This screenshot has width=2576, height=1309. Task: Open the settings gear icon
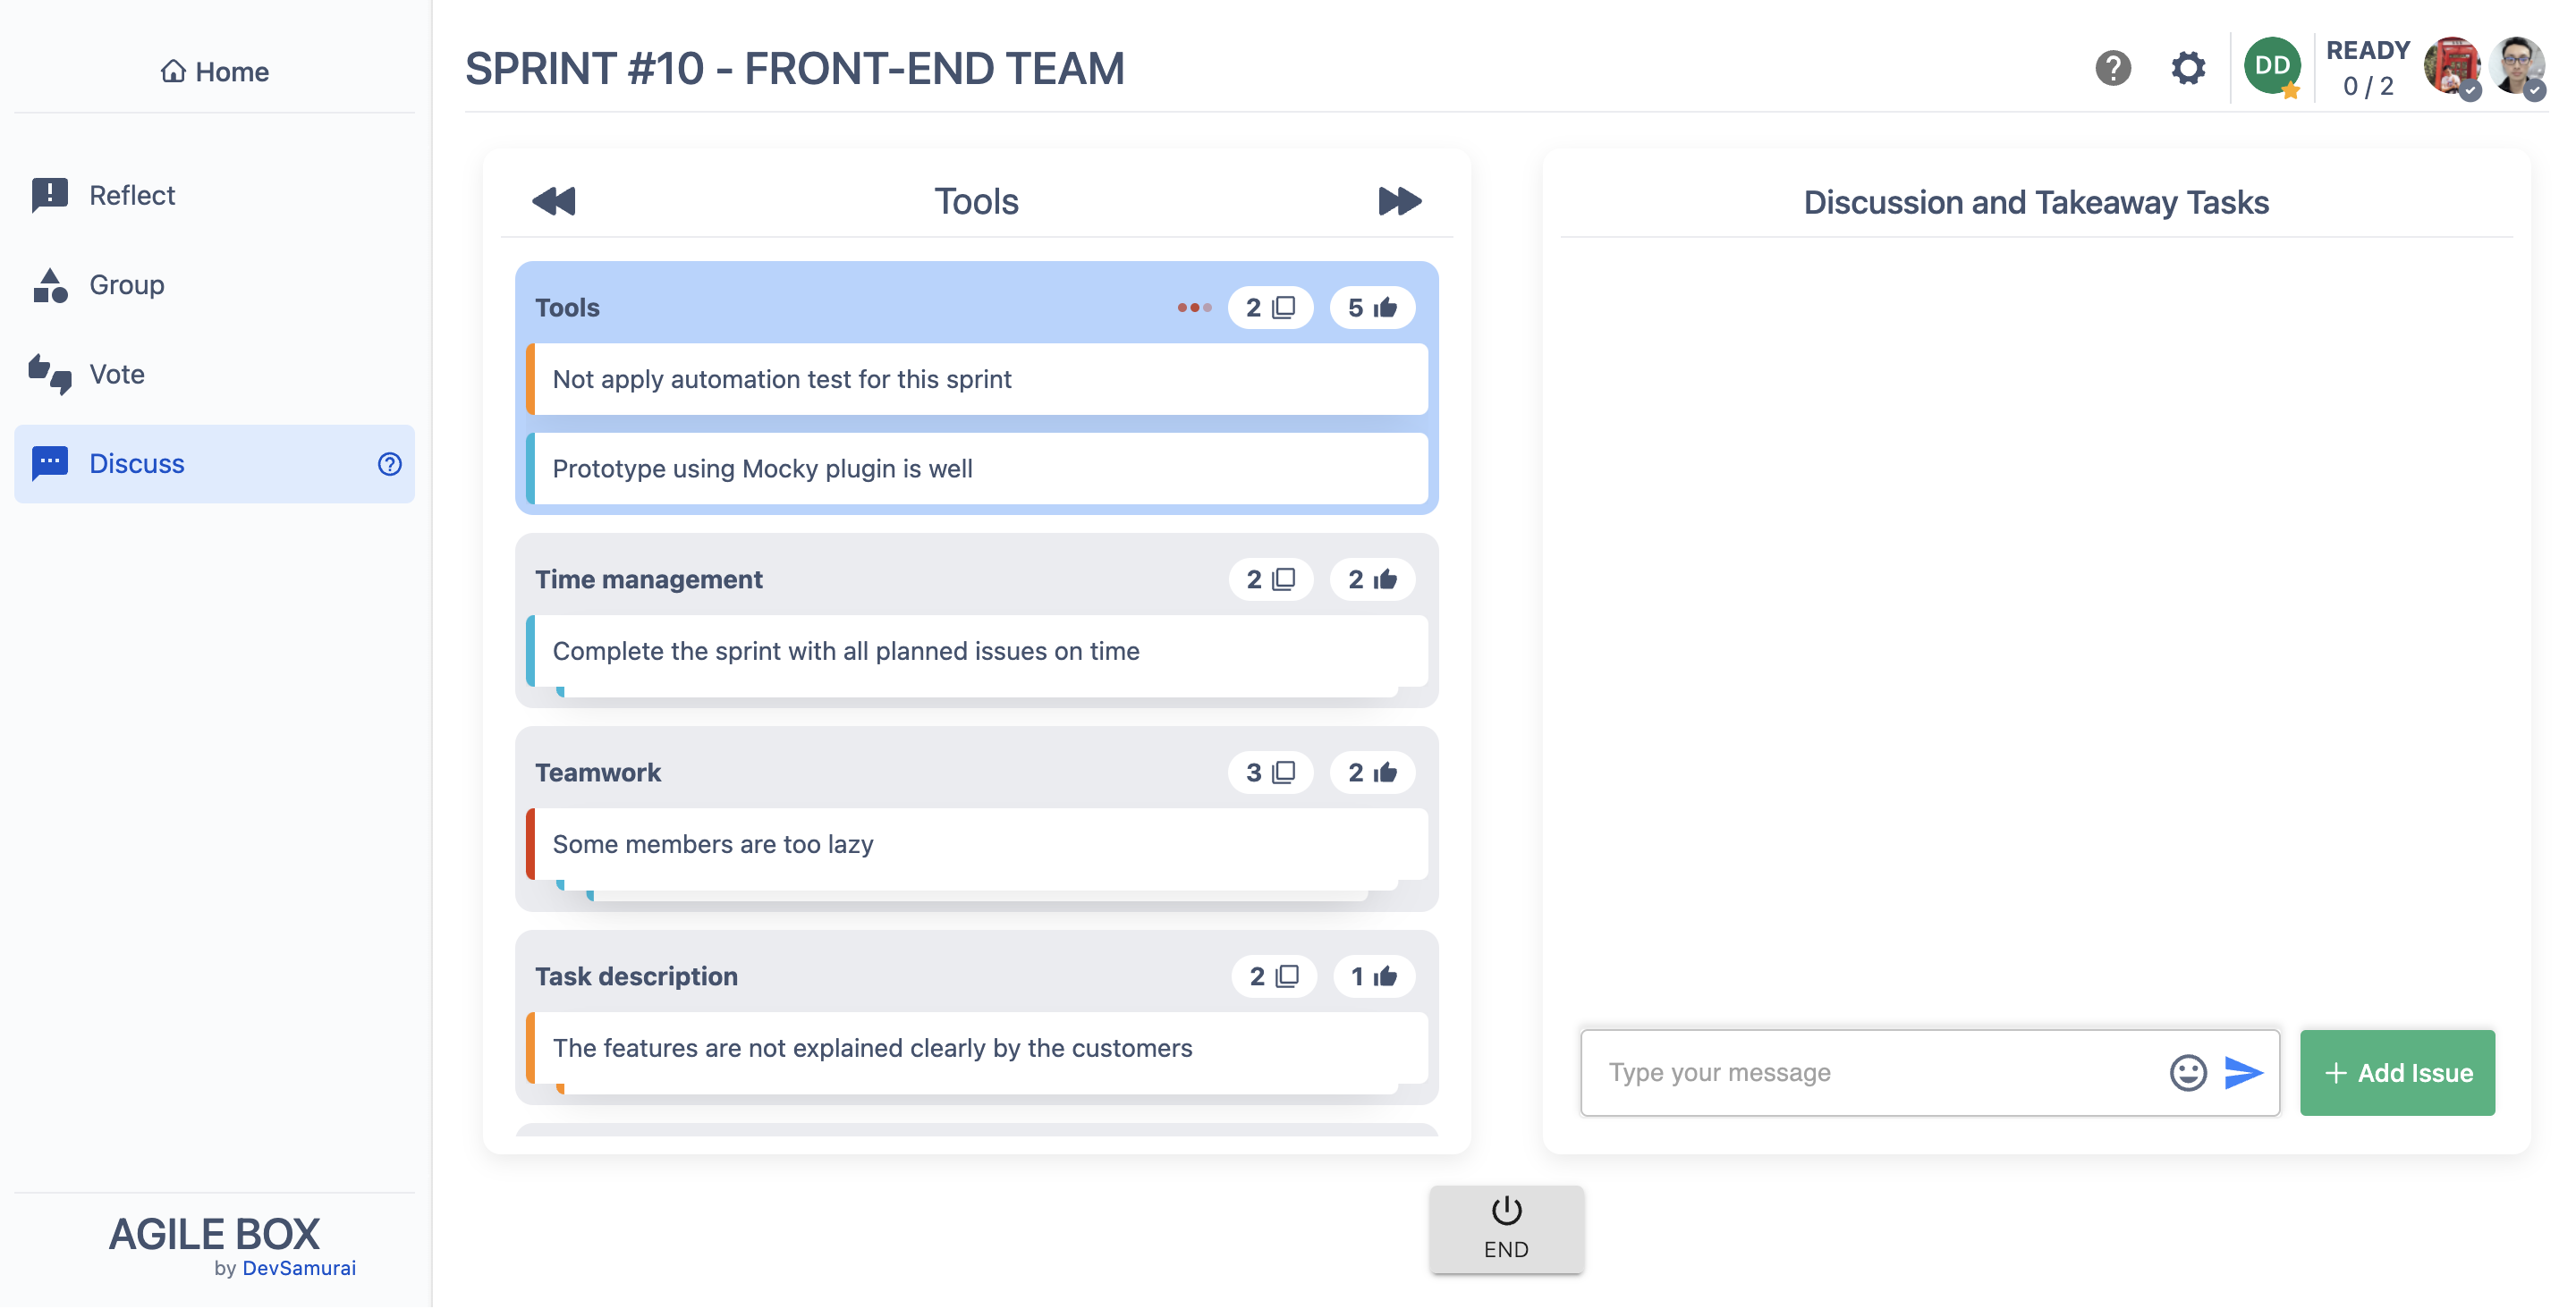point(2187,68)
